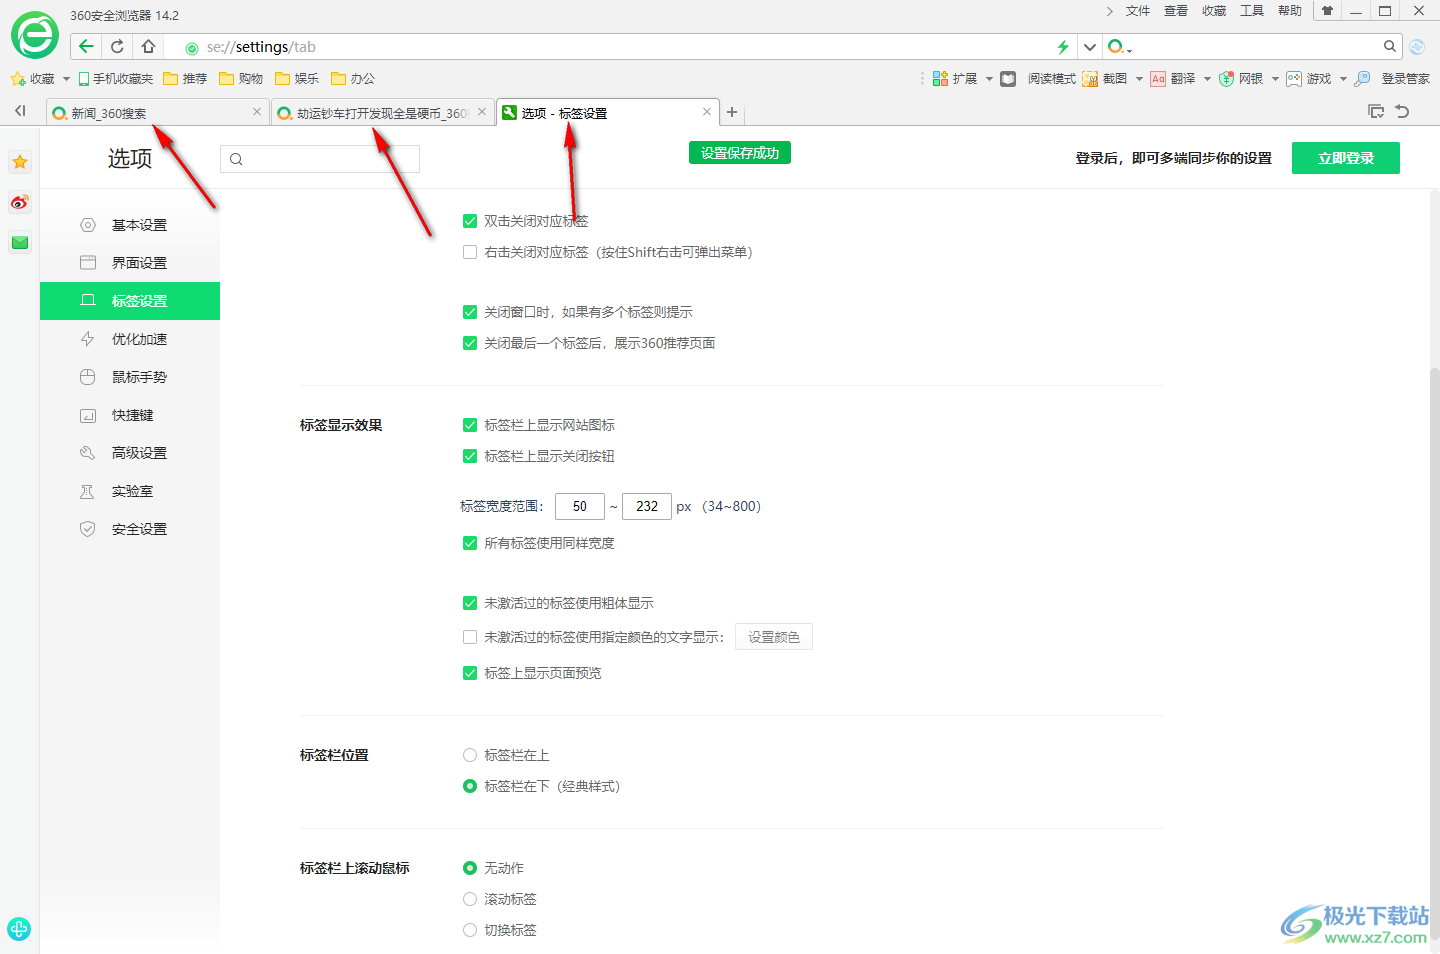Collapse the sidebar with the arrow icon

point(20,111)
